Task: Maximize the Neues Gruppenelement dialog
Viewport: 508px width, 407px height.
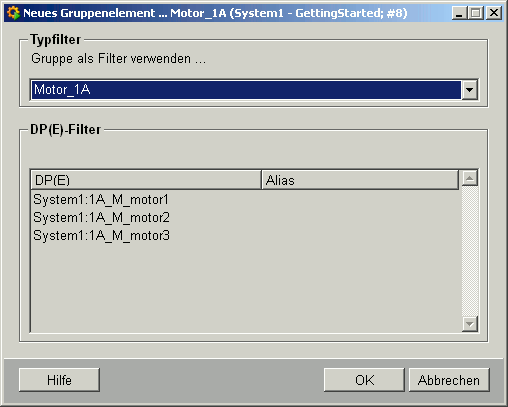Action: tap(476, 13)
